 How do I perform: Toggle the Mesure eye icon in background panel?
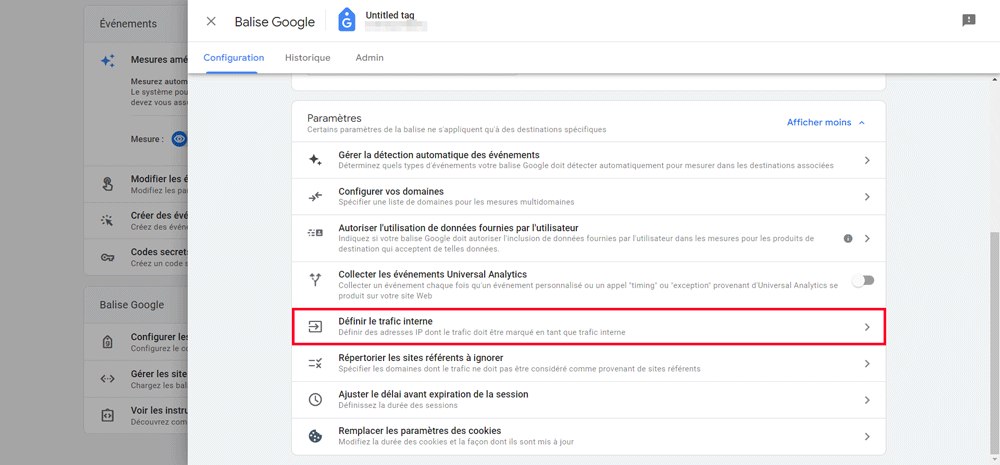[x=179, y=138]
